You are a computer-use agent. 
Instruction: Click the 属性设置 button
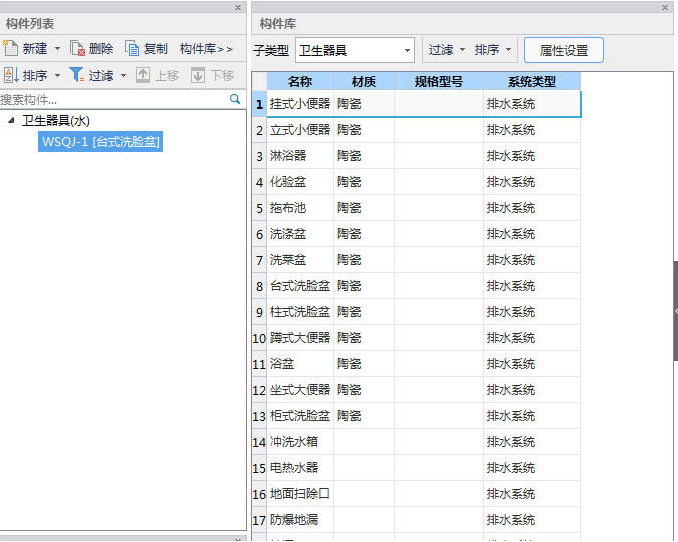pos(564,50)
